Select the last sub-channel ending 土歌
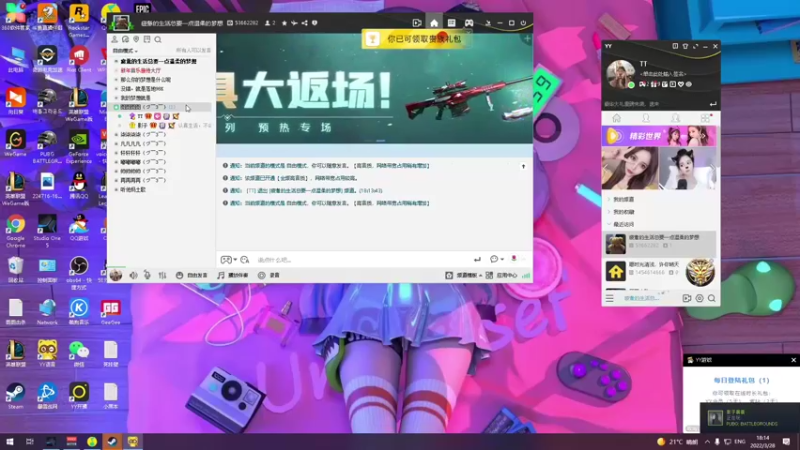800x450 pixels. pyautogui.click(x=133, y=190)
